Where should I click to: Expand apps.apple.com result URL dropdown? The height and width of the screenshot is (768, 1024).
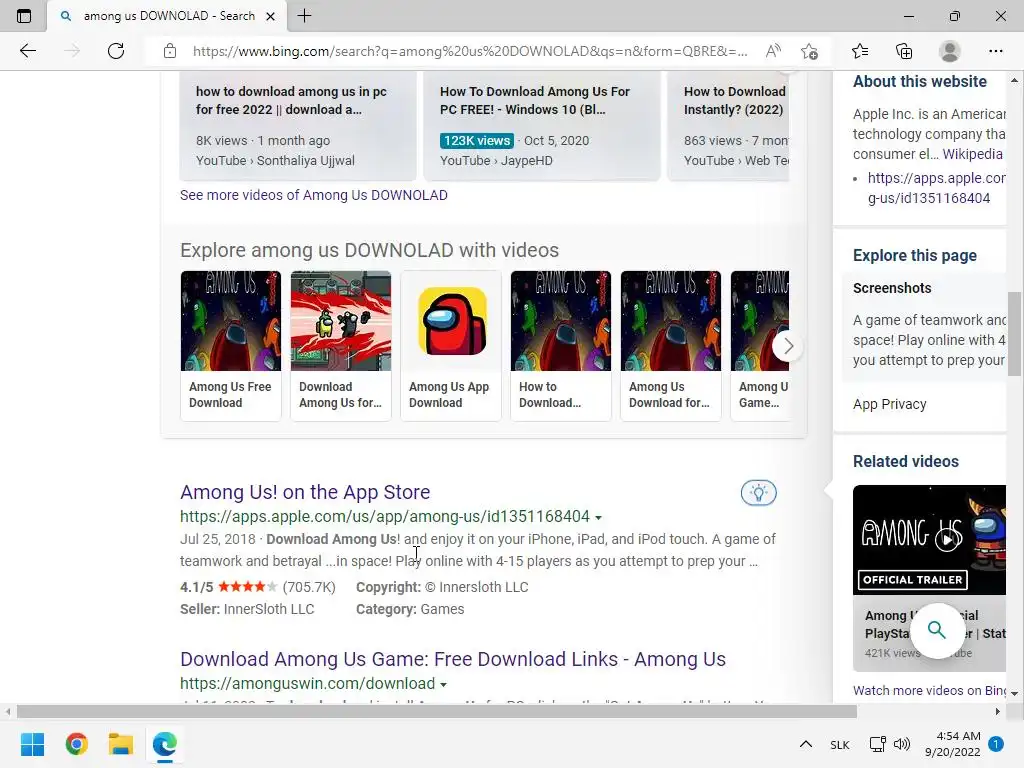(x=598, y=517)
